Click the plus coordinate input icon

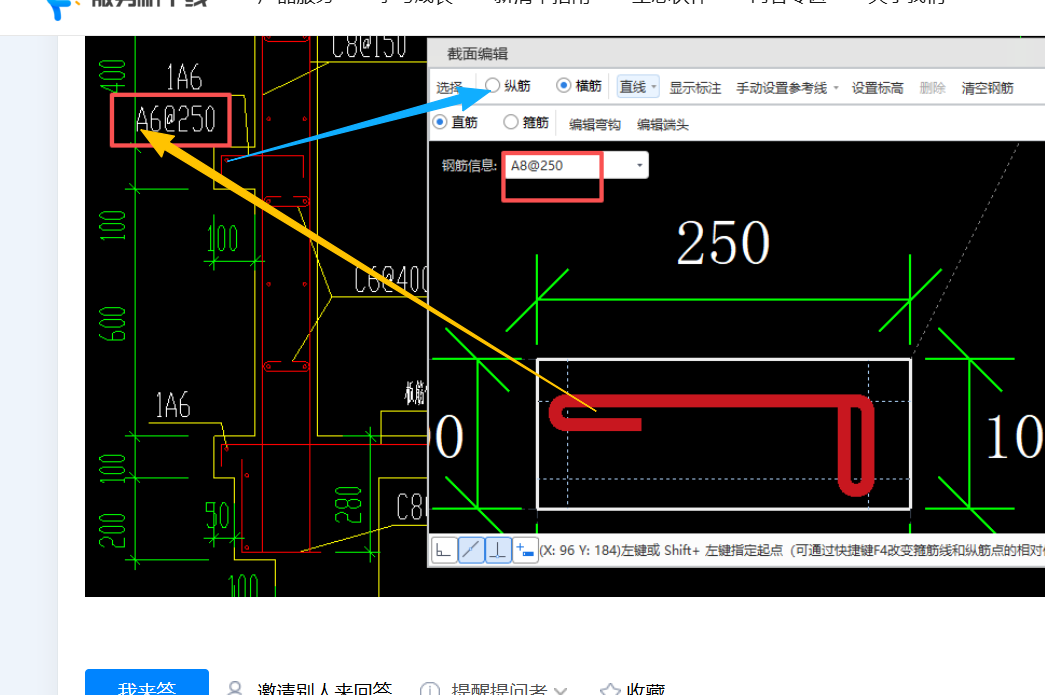point(525,550)
